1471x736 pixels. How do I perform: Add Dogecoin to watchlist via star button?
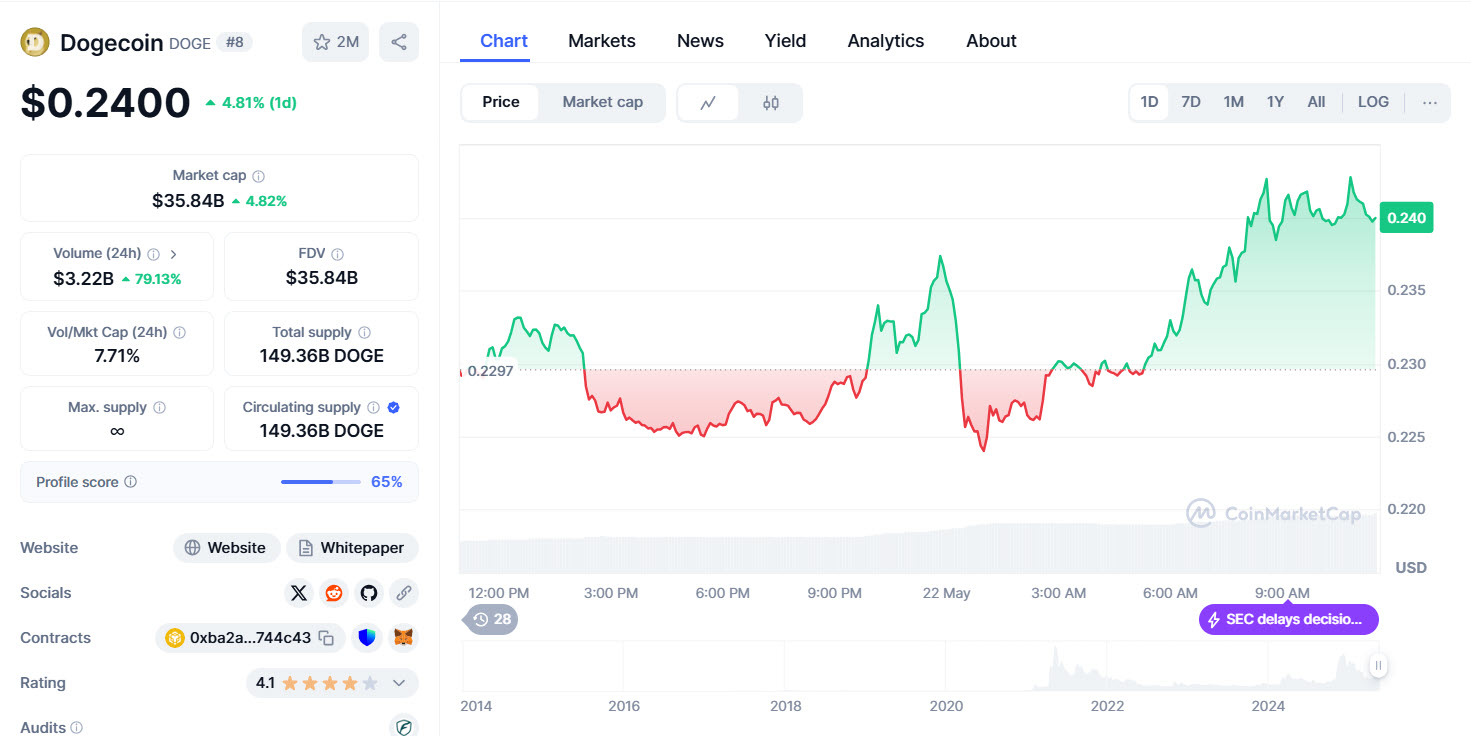pos(336,42)
